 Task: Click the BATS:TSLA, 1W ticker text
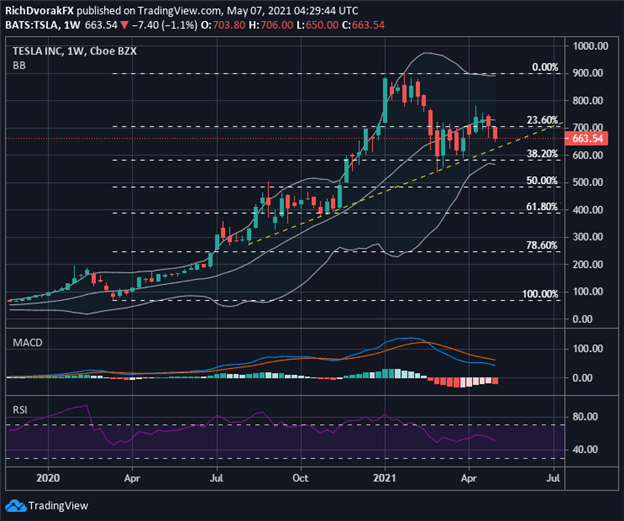pos(43,25)
